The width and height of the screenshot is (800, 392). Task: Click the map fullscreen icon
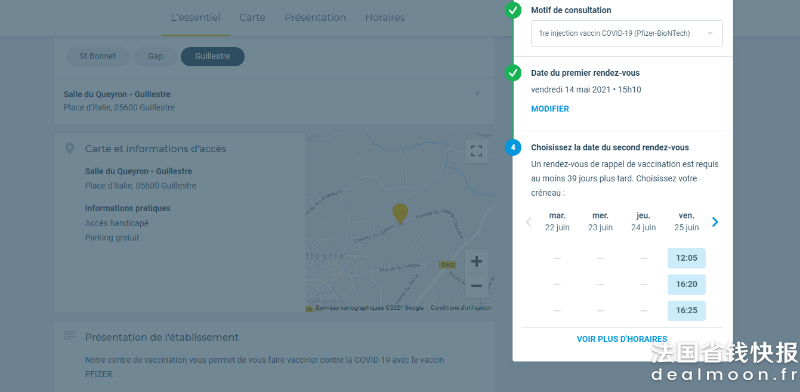pyautogui.click(x=476, y=151)
